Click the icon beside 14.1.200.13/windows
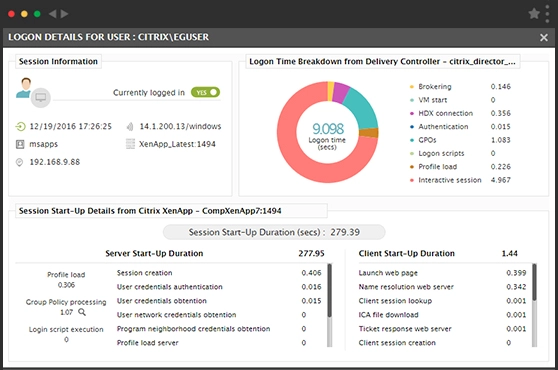558x370 pixels. point(130,126)
